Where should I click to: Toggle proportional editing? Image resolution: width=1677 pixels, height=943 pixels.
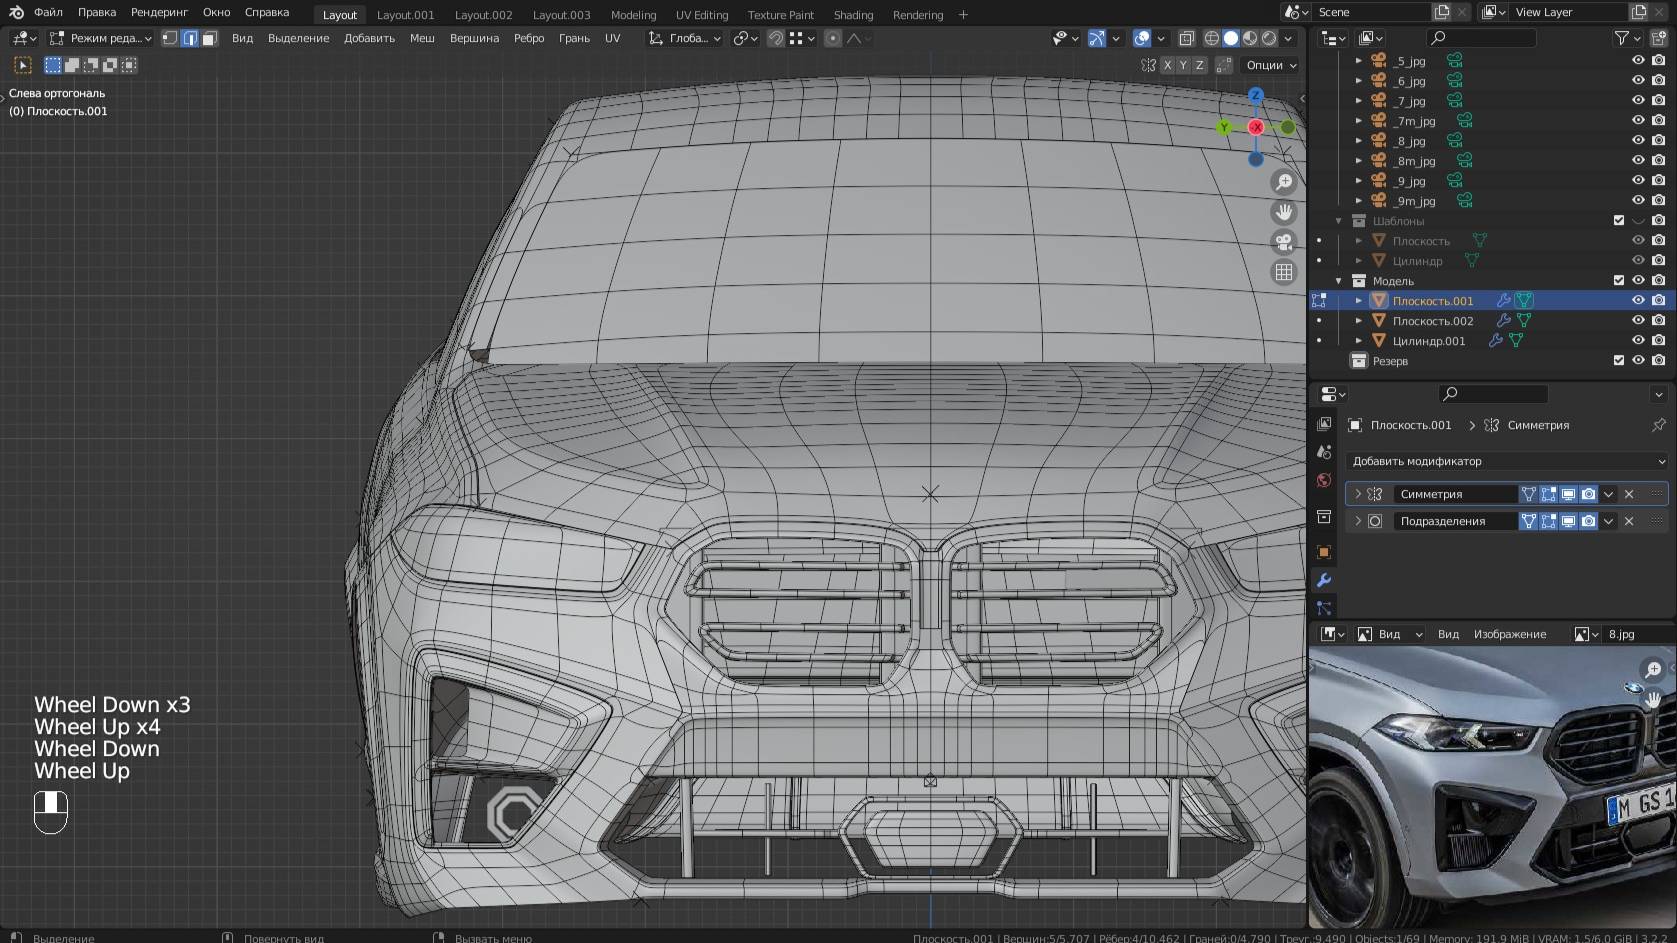click(x=833, y=38)
